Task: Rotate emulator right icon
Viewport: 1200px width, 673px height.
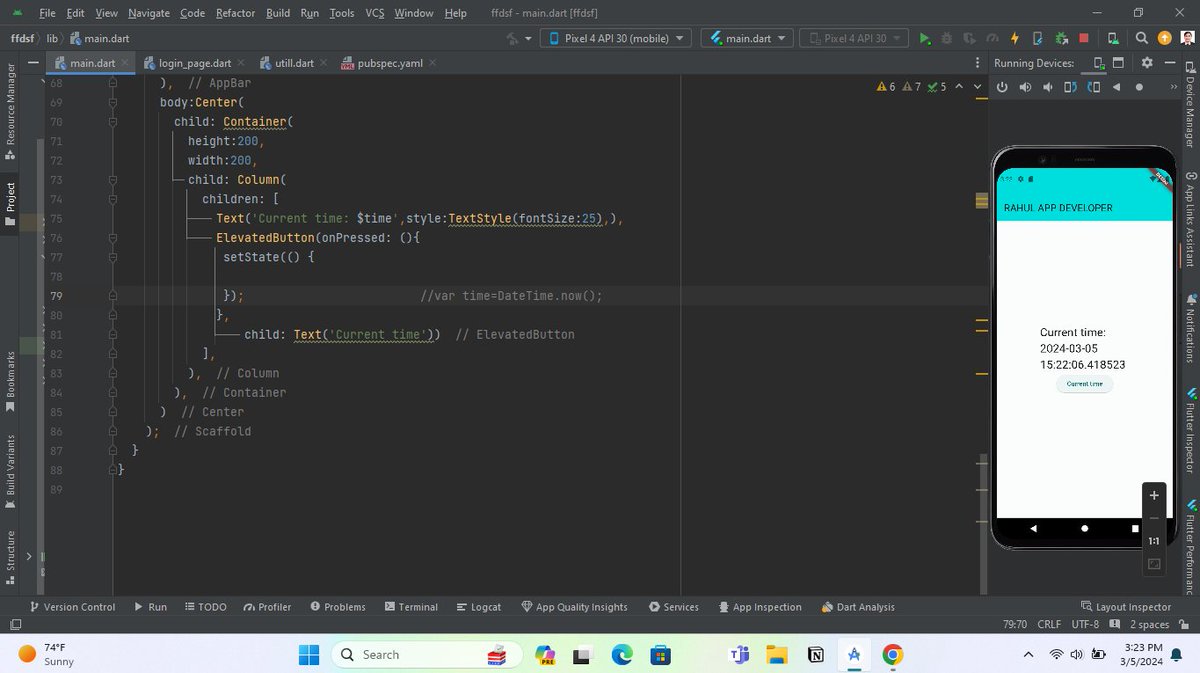Action: (1093, 87)
